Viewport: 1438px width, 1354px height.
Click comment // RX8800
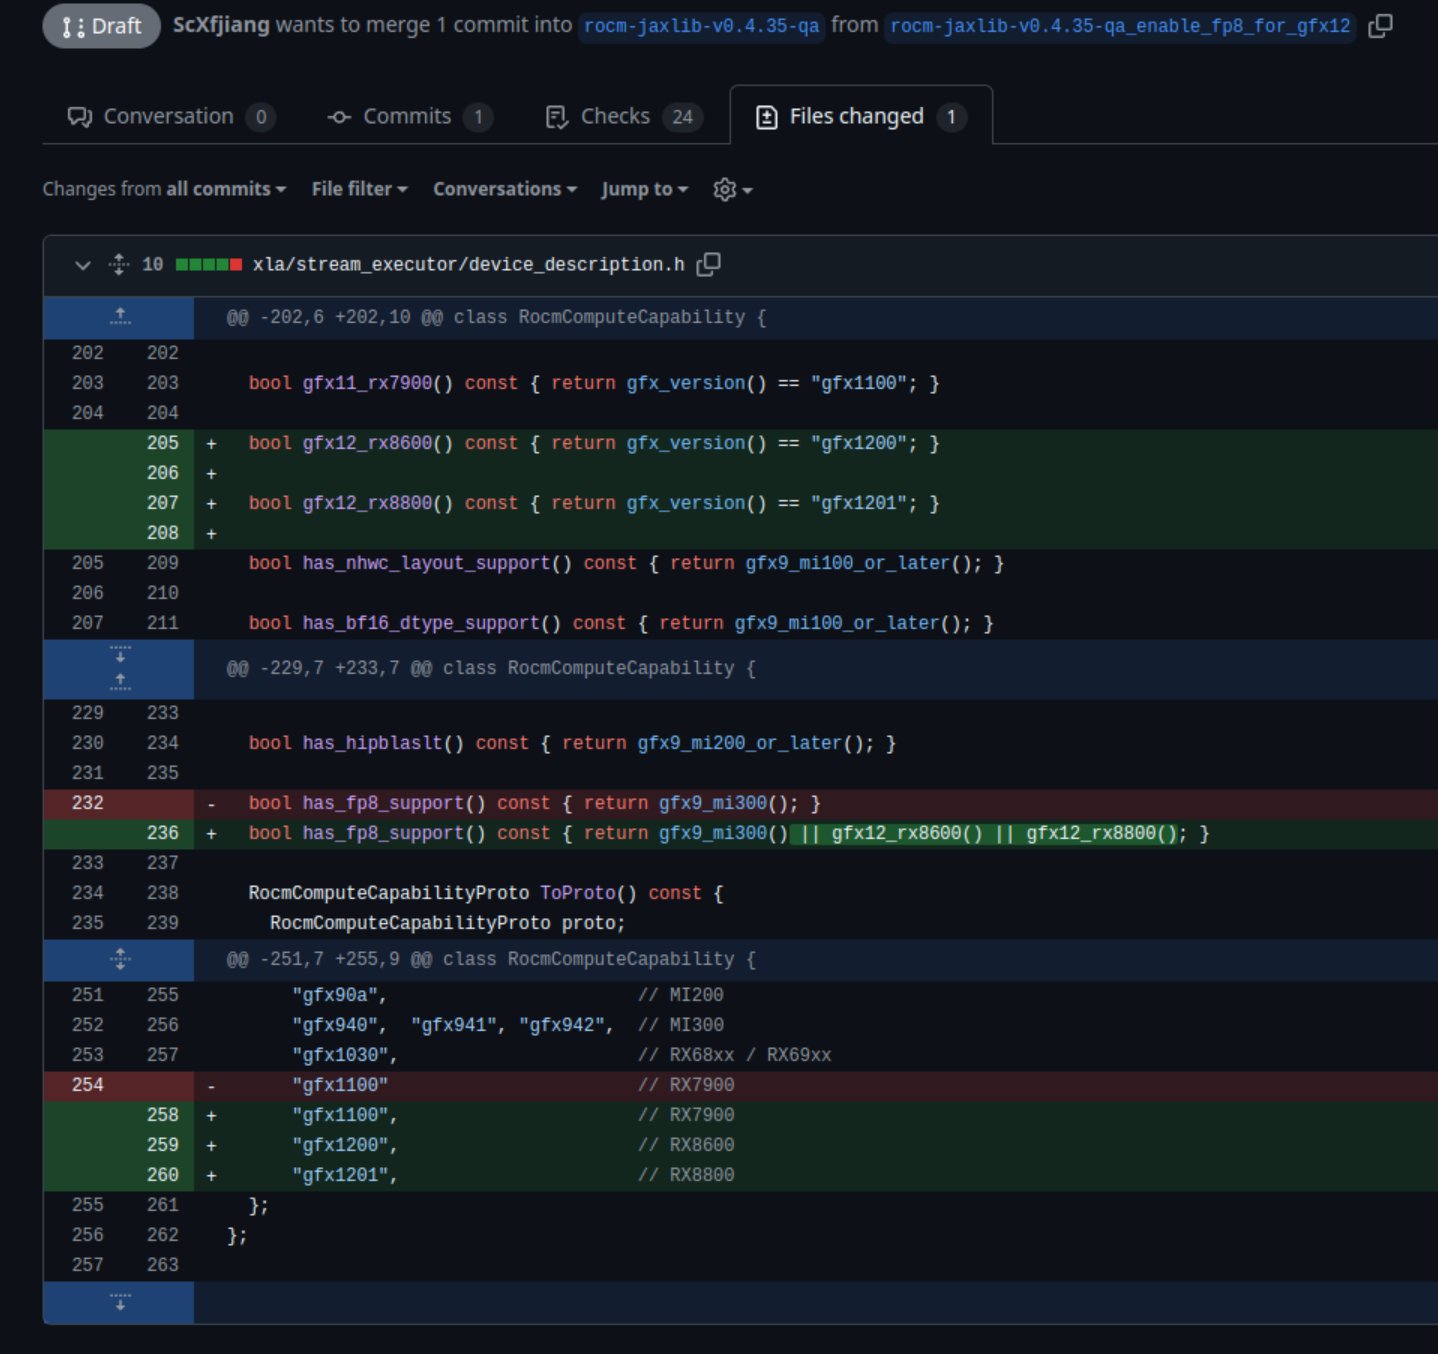point(686,1175)
